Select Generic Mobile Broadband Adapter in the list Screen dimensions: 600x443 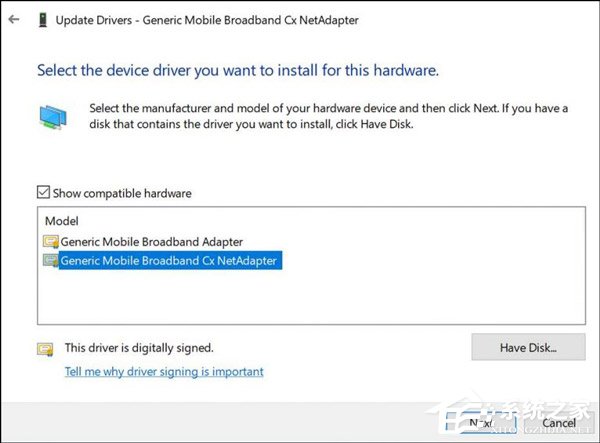152,242
